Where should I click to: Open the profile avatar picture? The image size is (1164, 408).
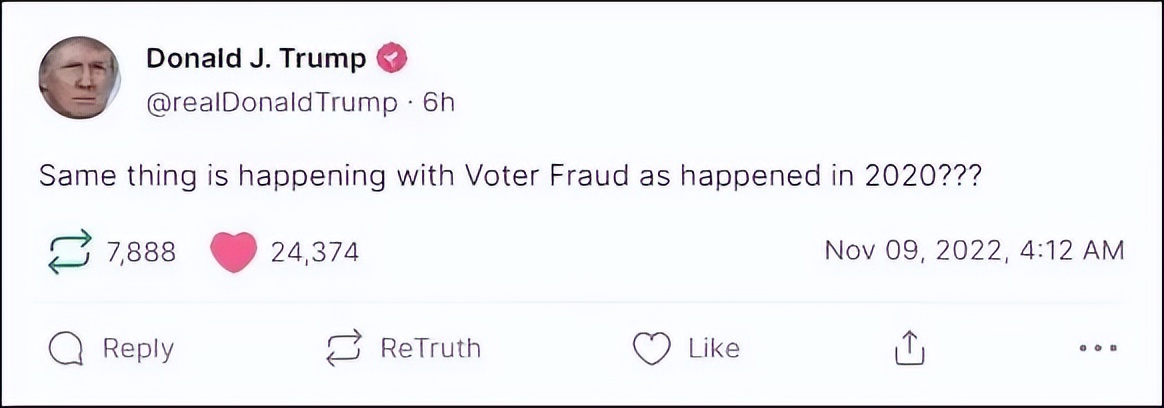(x=79, y=79)
